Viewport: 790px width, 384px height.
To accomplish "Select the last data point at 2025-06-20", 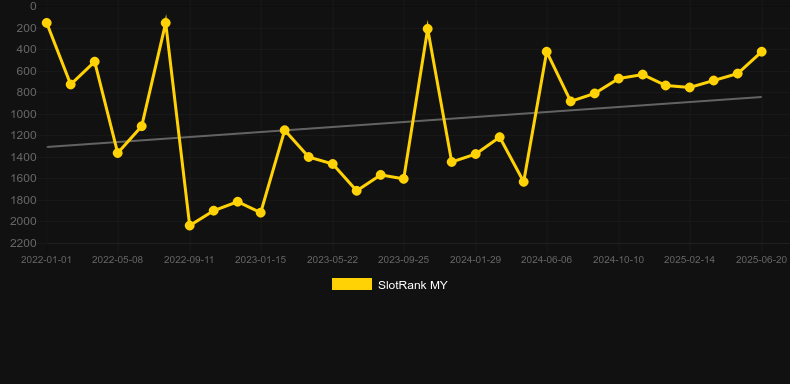I will coord(761,52).
